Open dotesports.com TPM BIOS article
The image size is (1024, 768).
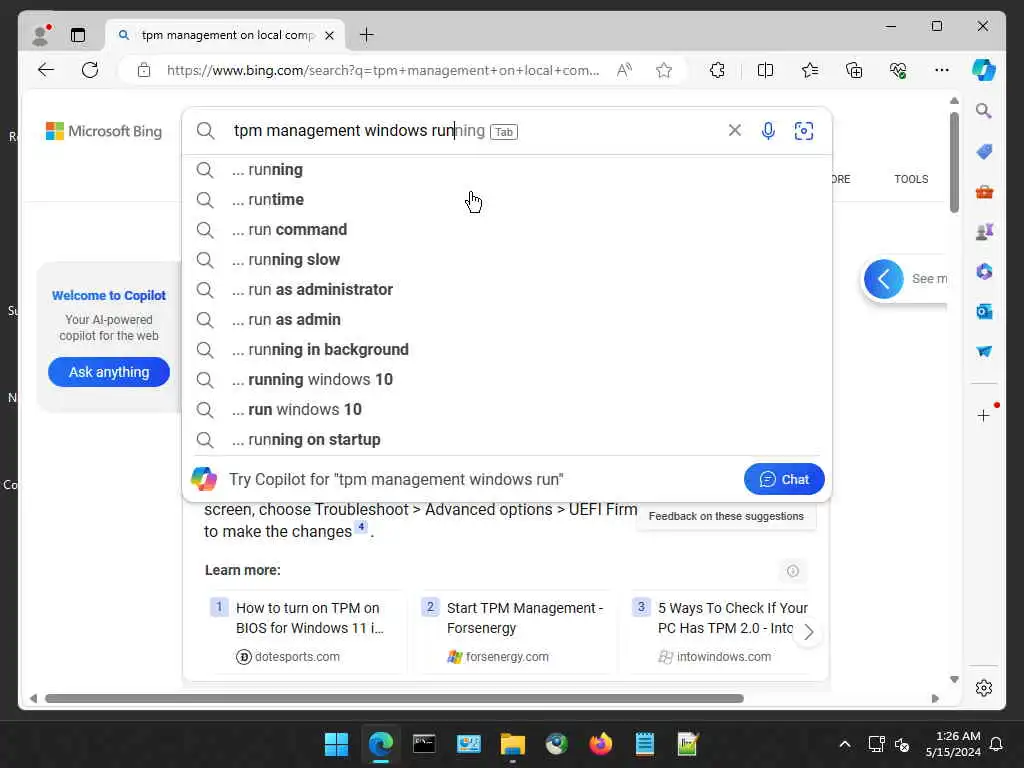pyautogui.click(x=307, y=632)
